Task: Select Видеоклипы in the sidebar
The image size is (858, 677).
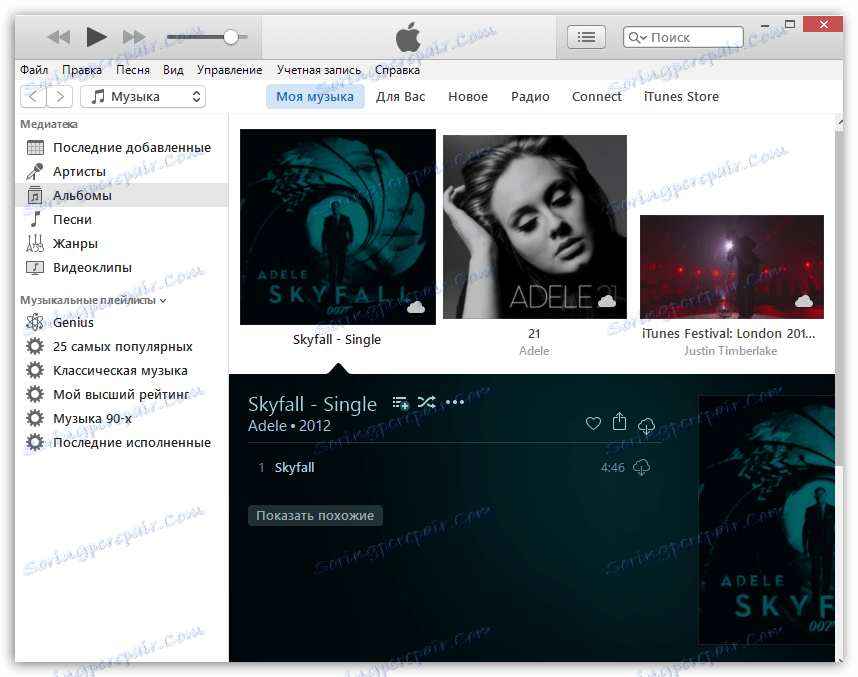Action: click(121, 268)
